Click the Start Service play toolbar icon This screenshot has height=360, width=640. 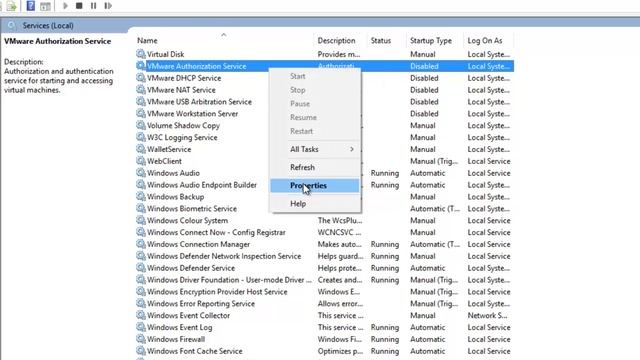pos(65,6)
